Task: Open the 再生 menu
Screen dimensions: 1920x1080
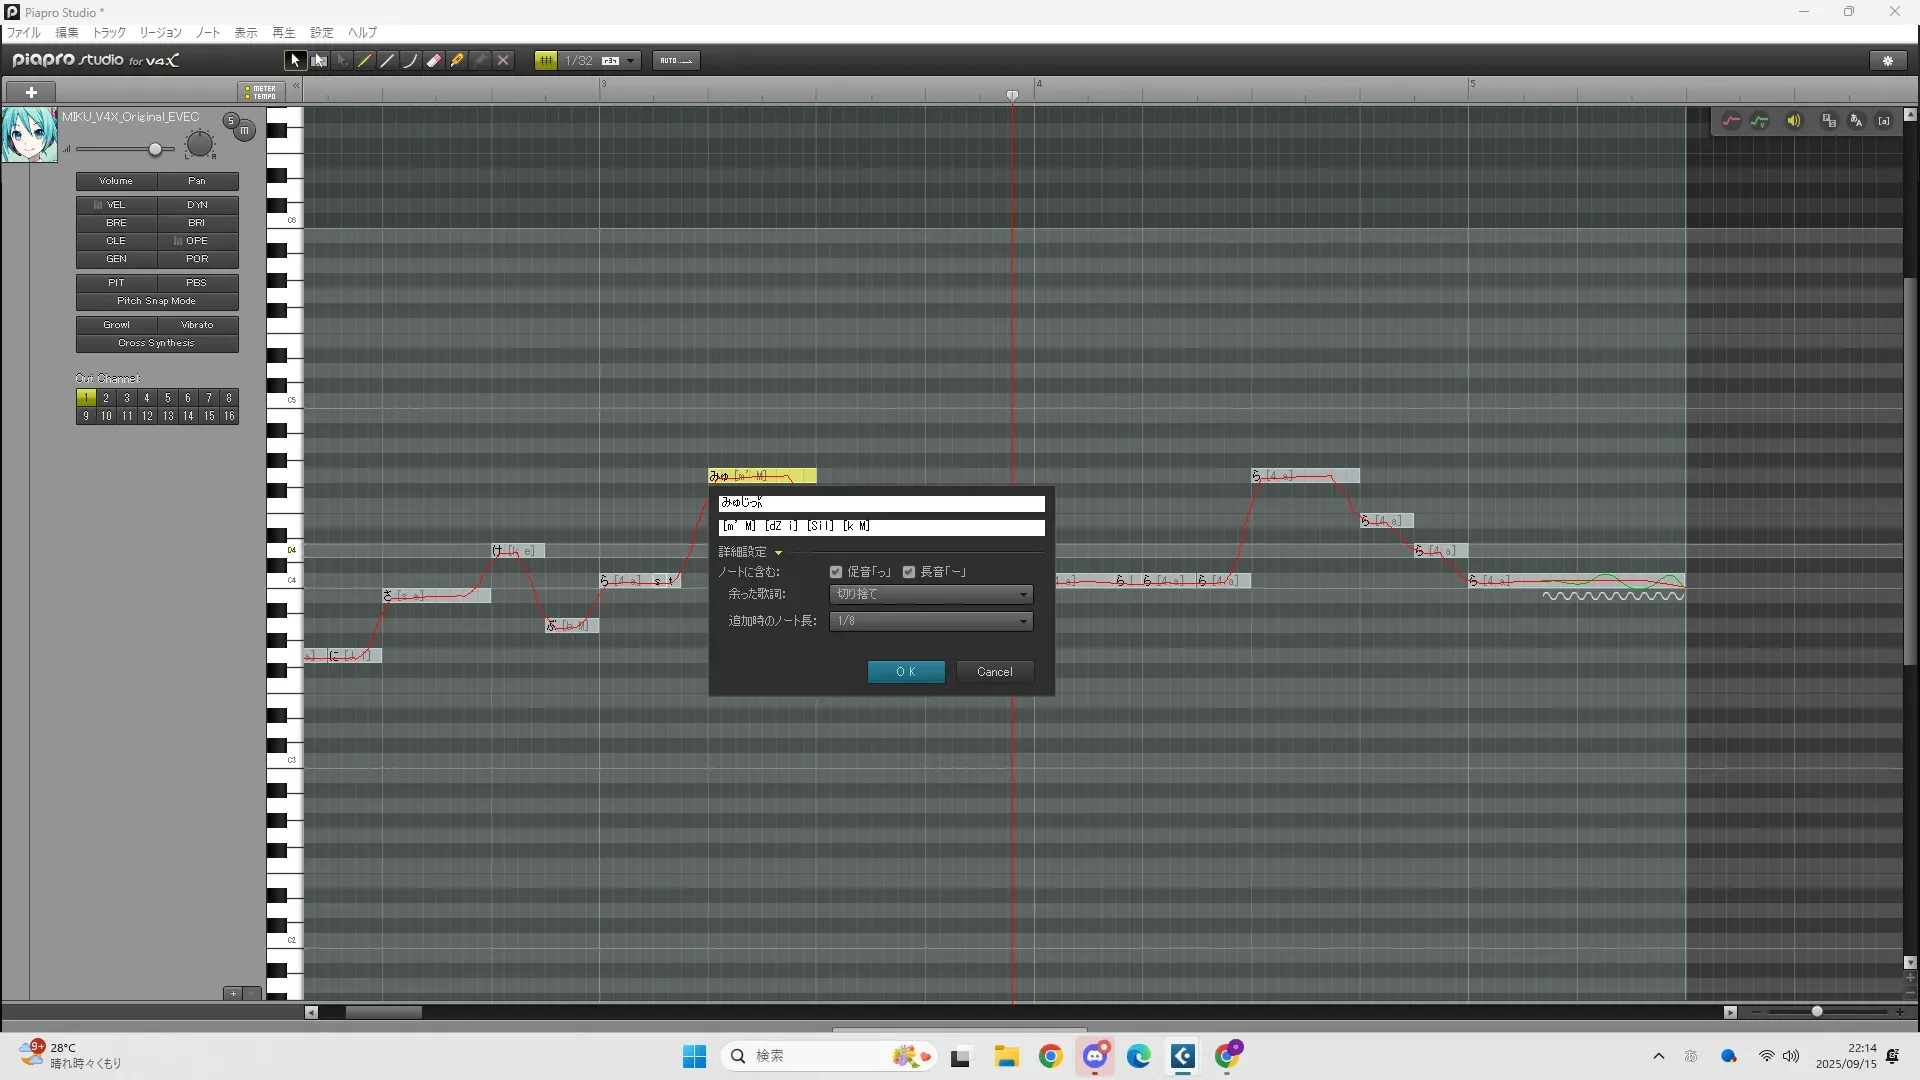Action: (x=284, y=33)
